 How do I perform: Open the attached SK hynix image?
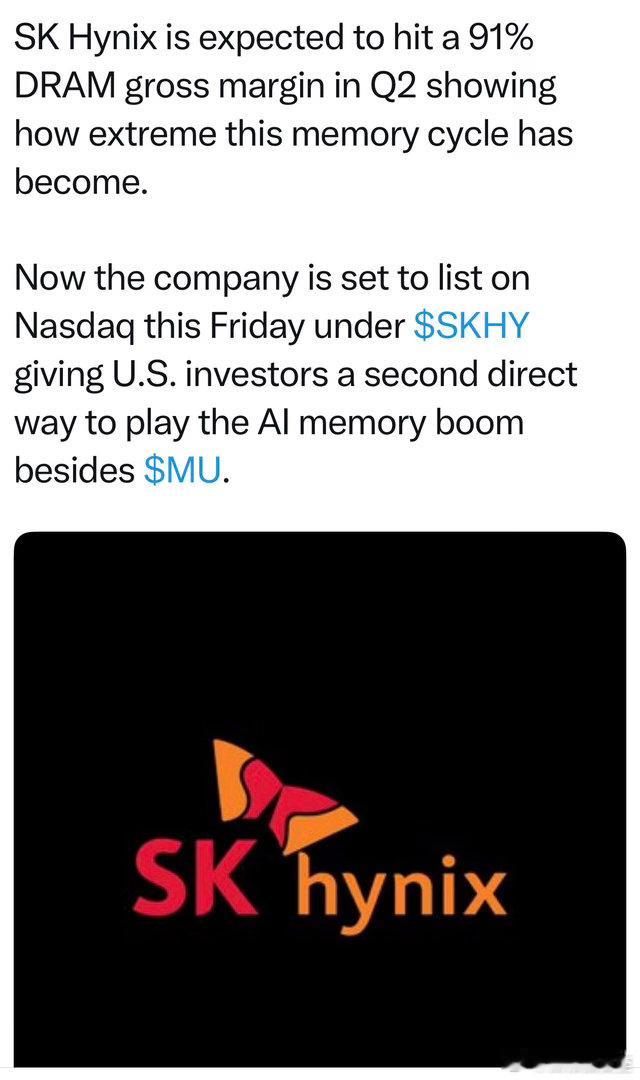point(320,799)
